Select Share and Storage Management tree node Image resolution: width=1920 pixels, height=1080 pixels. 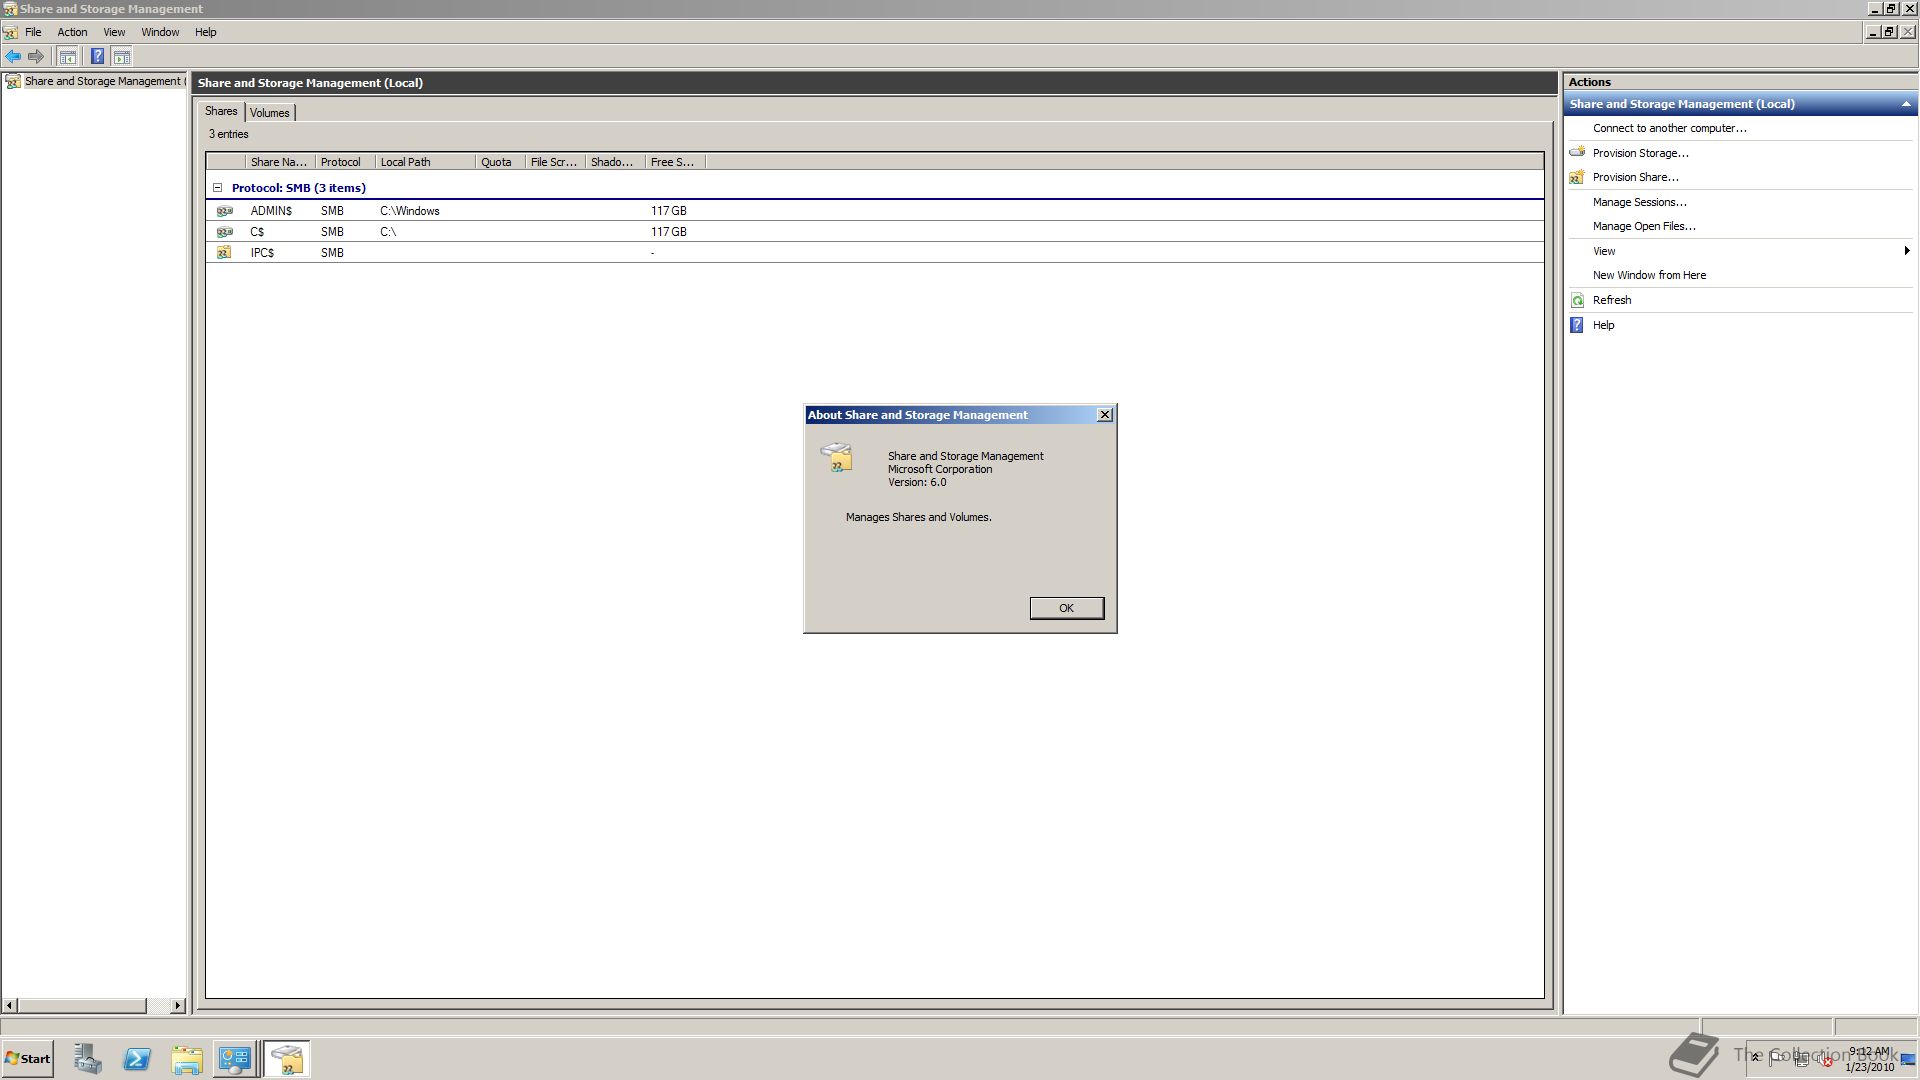click(104, 81)
